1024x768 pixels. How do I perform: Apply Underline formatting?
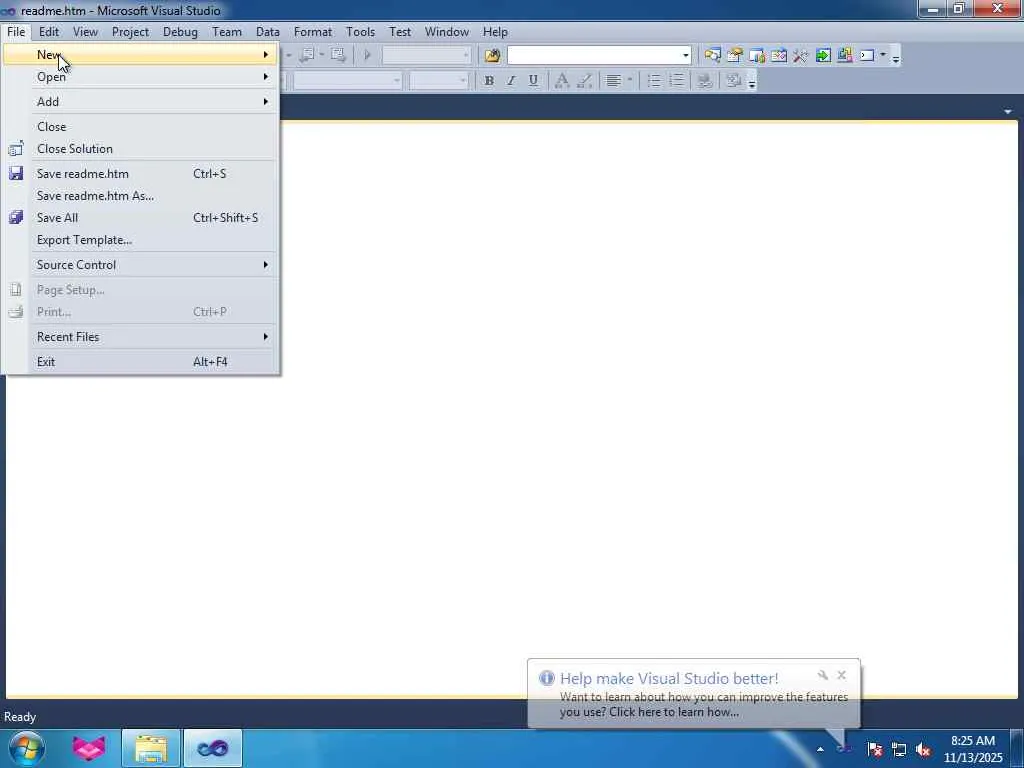tap(533, 80)
